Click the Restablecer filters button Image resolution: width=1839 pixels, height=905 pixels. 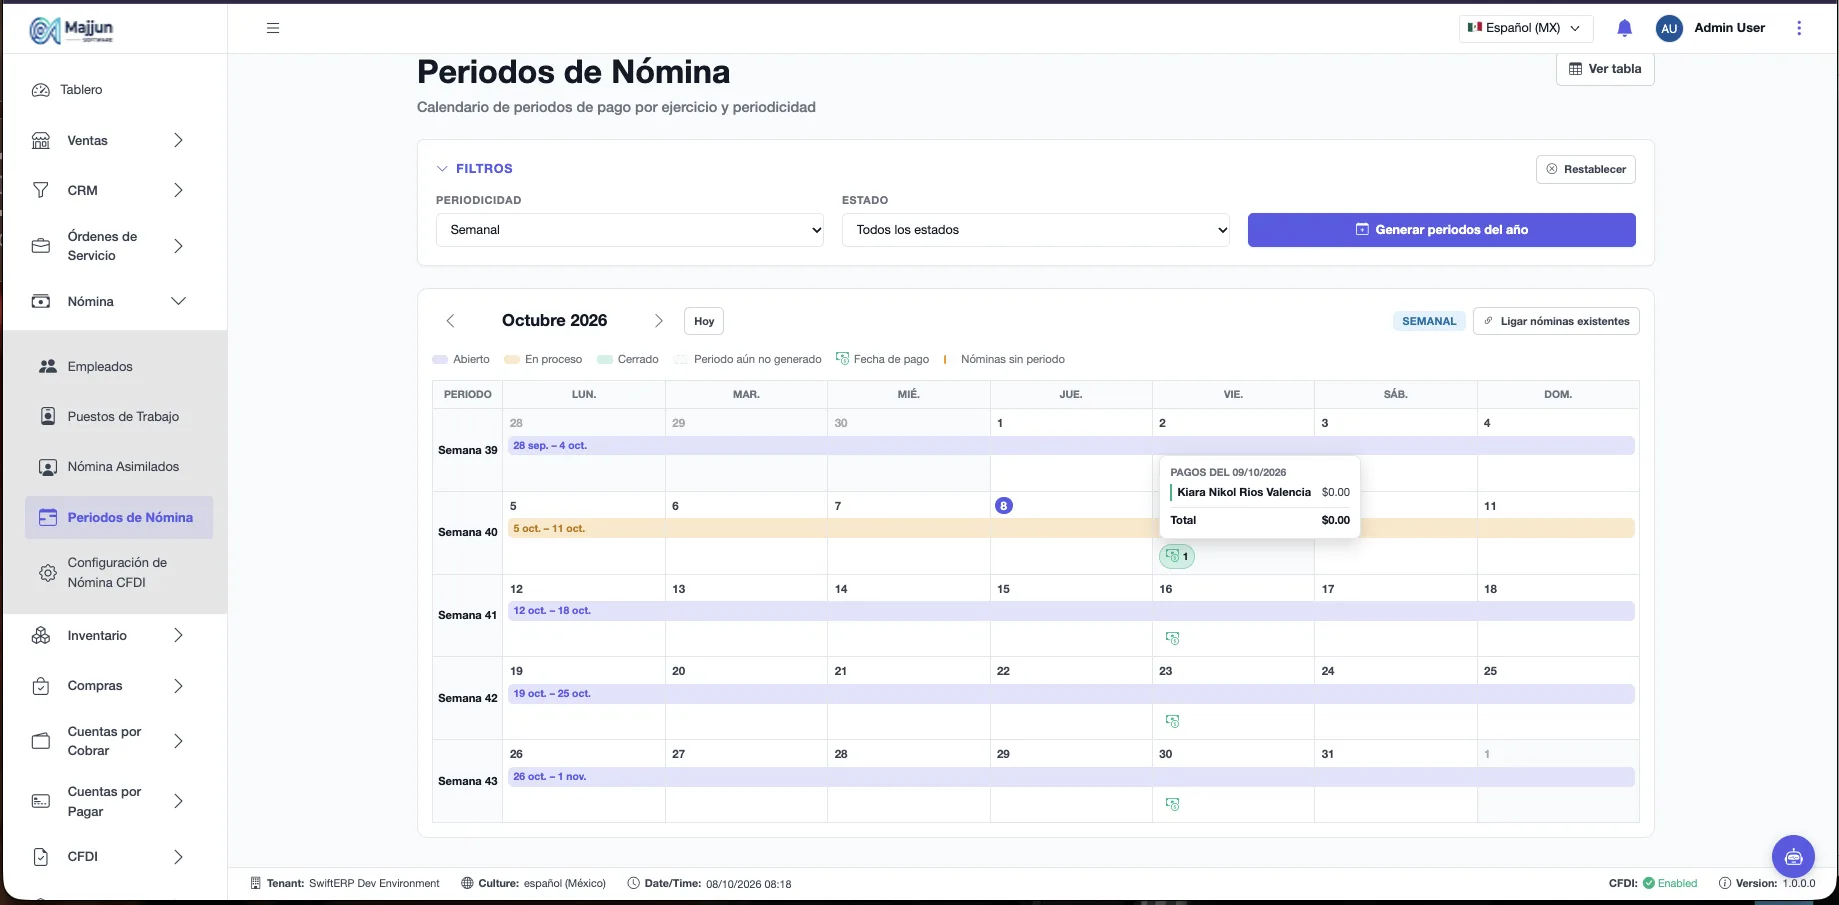[1585, 169]
